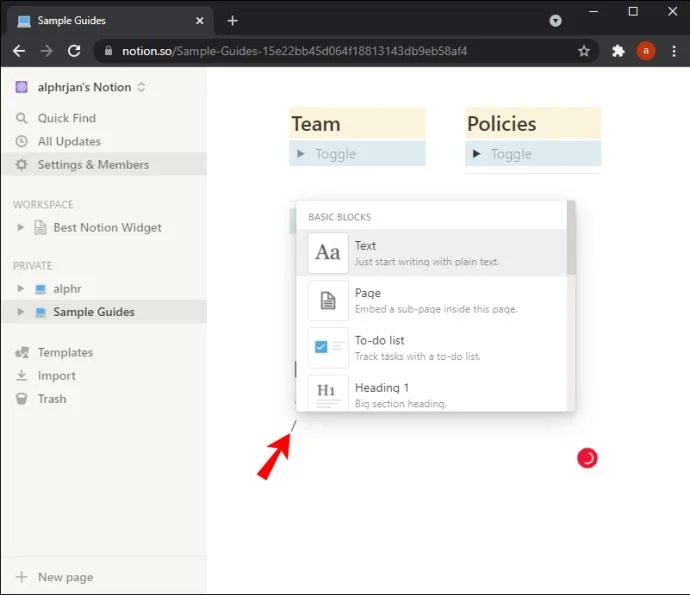Image resolution: width=690 pixels, height=595 pixels.
Task: Click the Toggle placeholder text under Policies
Action: tap(511, 154)
